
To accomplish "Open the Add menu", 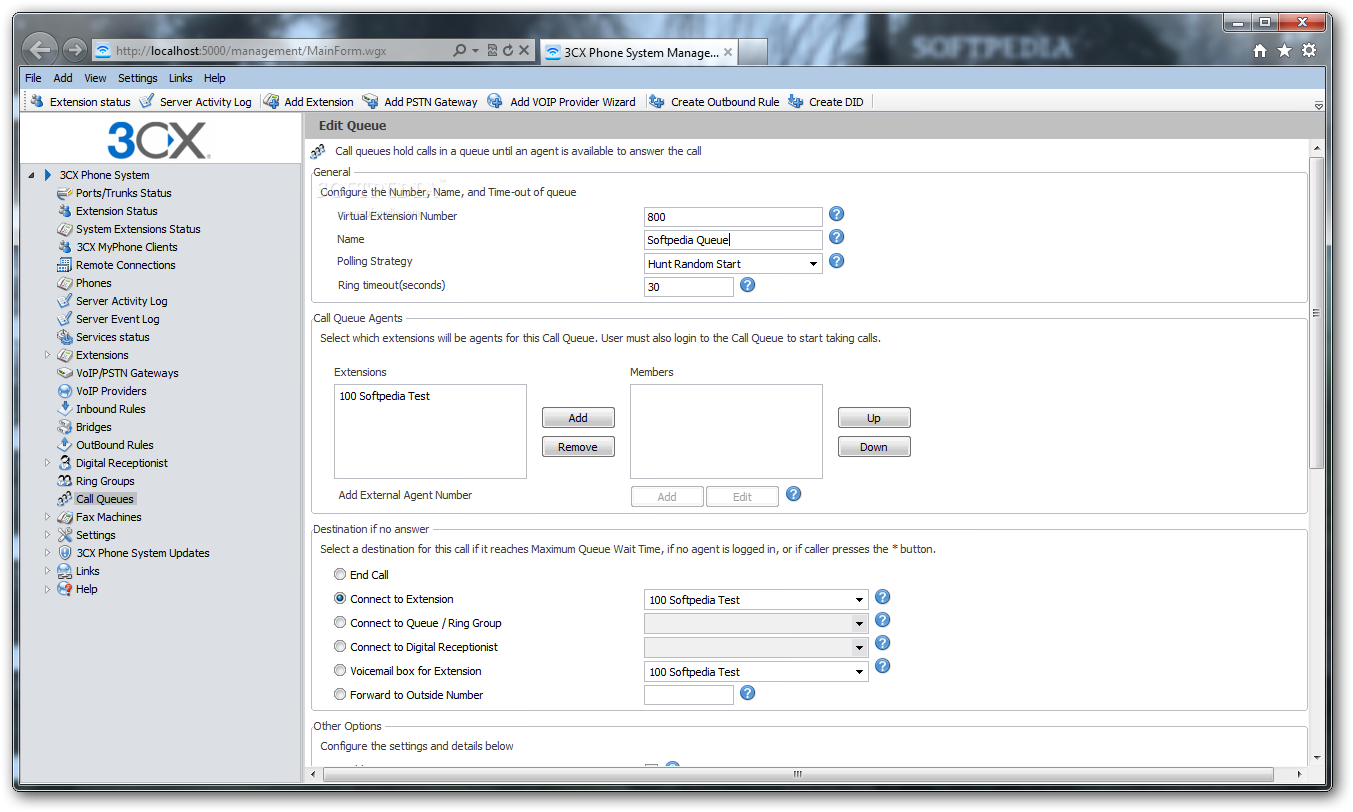I will pyautogui.click(x=63, y=78).
